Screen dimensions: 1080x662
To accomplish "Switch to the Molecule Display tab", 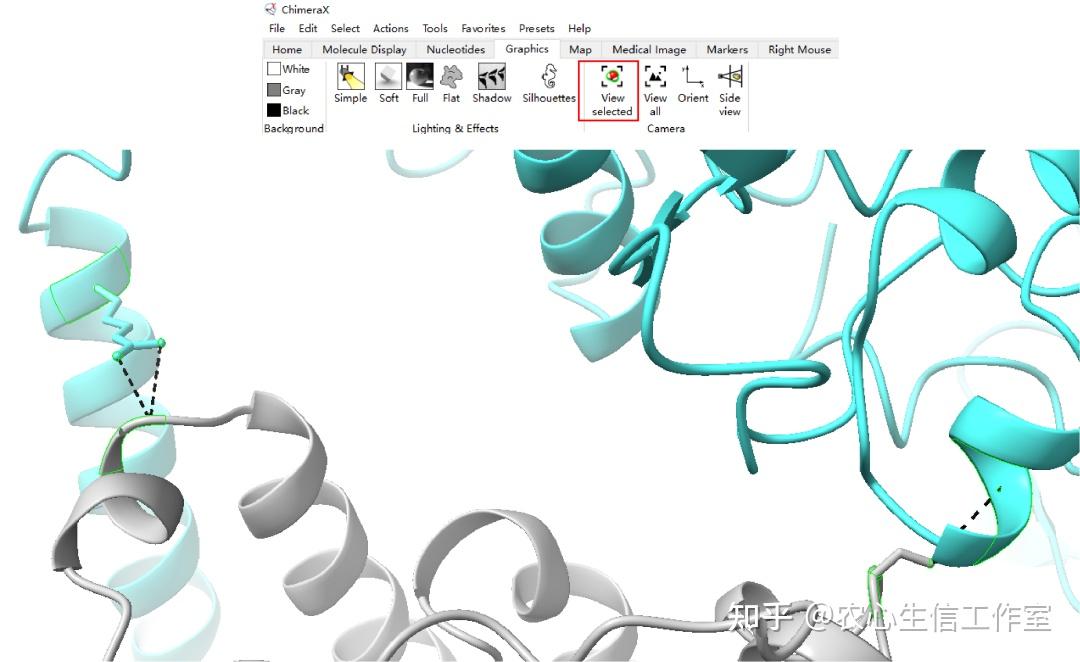I will click(364, 50).
